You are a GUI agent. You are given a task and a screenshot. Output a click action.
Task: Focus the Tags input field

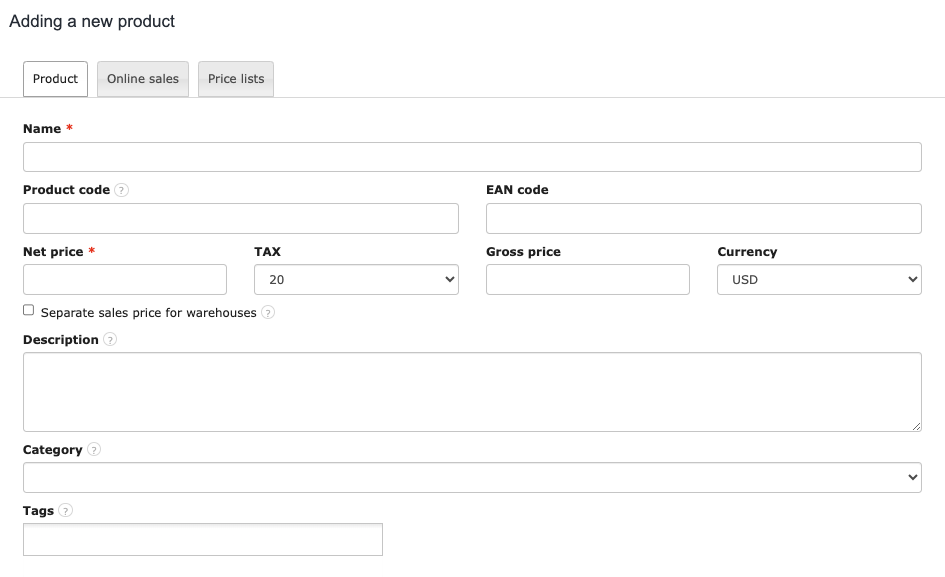click(x=203, y=540)
